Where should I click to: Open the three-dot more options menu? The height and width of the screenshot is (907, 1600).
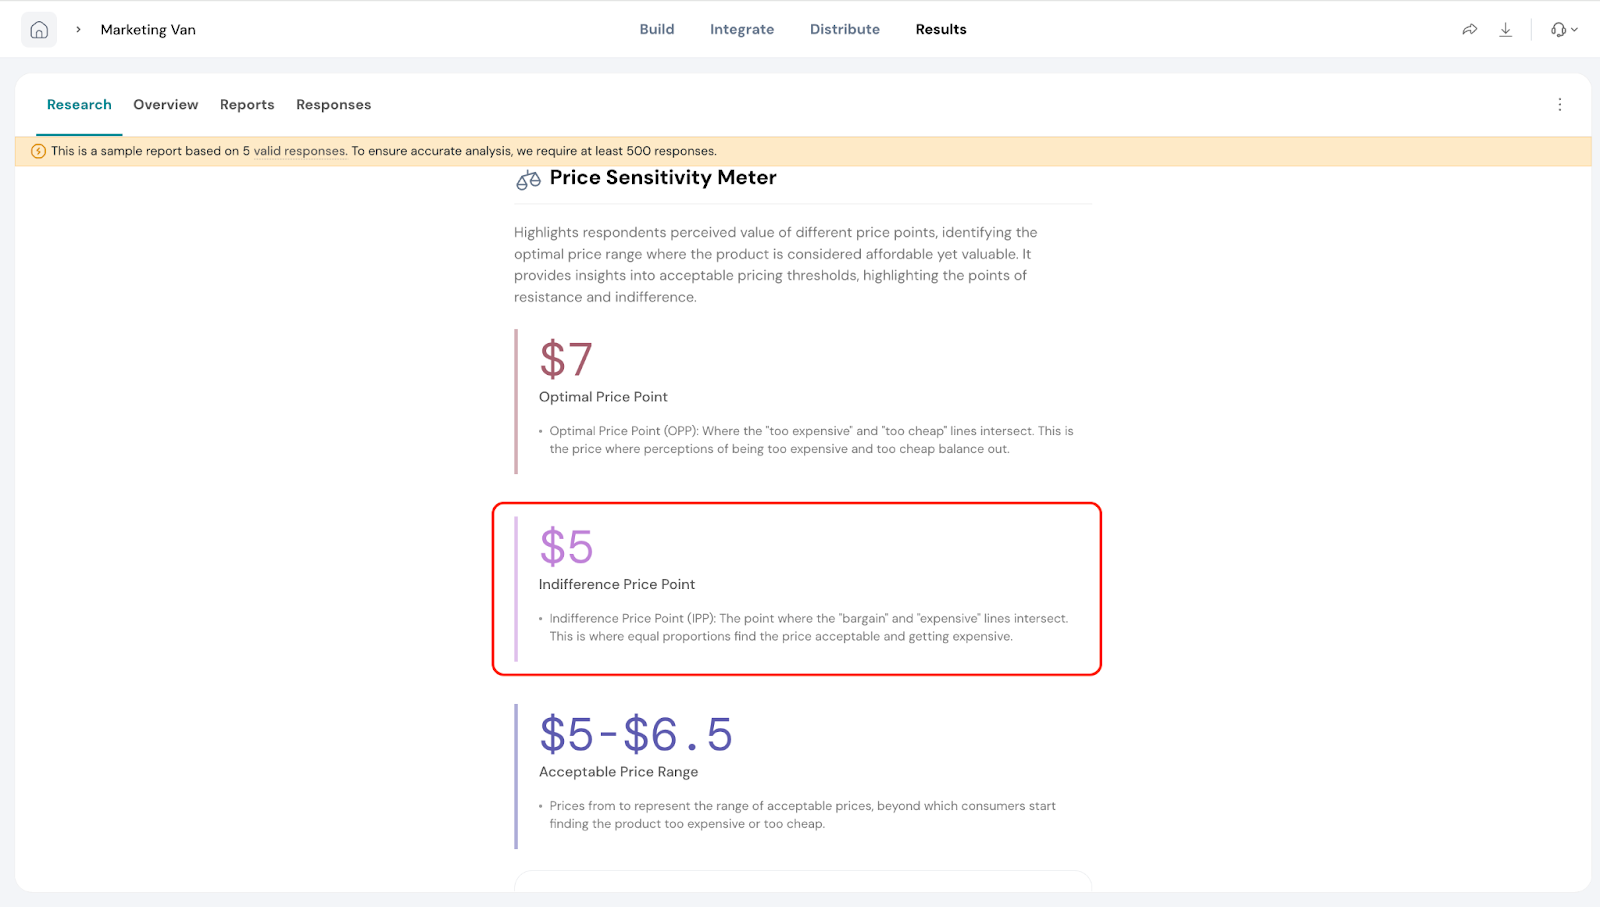(1559, 105)
